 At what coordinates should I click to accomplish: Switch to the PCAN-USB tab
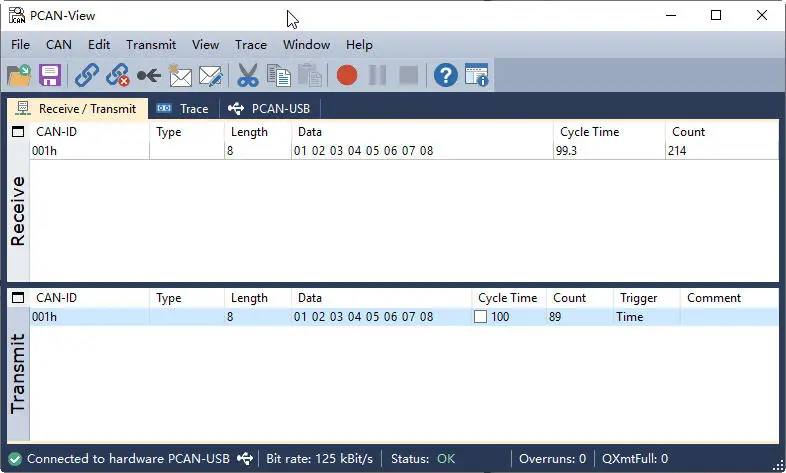coord(269,108)
